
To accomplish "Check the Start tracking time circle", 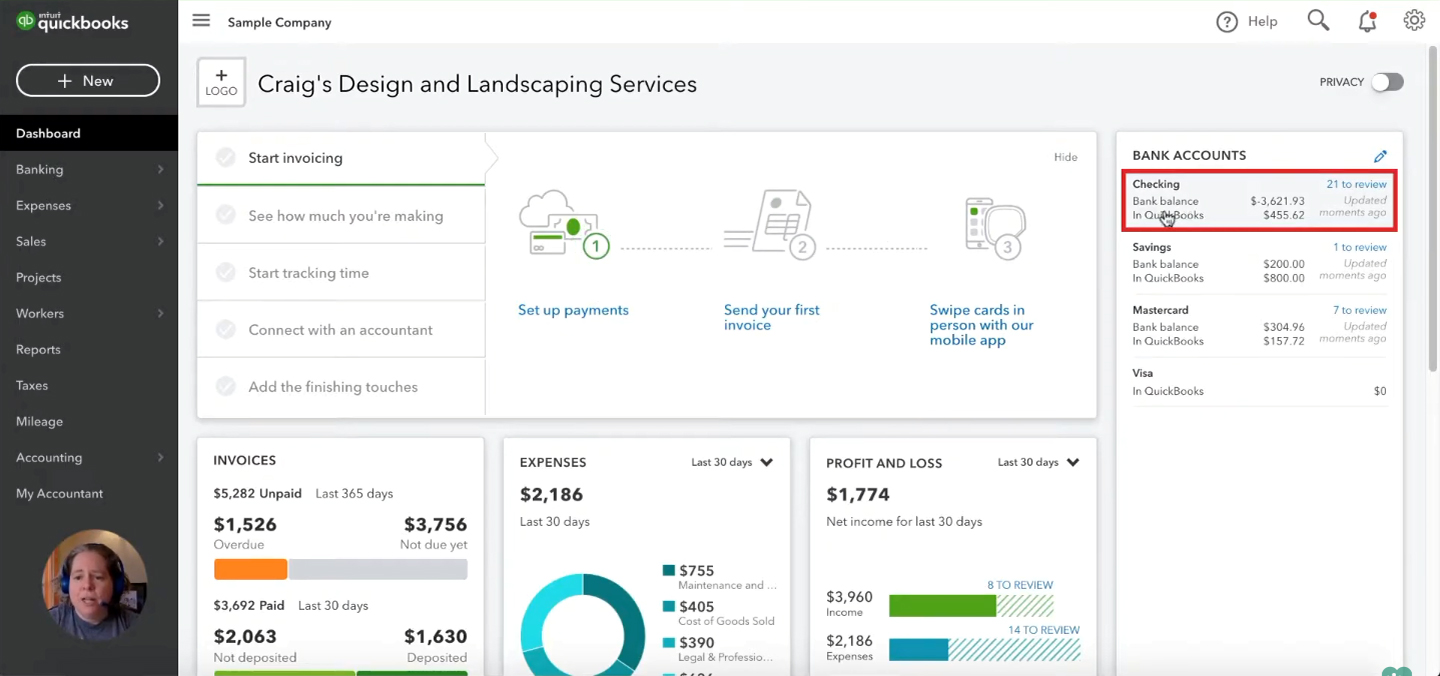I will (226, 273).
